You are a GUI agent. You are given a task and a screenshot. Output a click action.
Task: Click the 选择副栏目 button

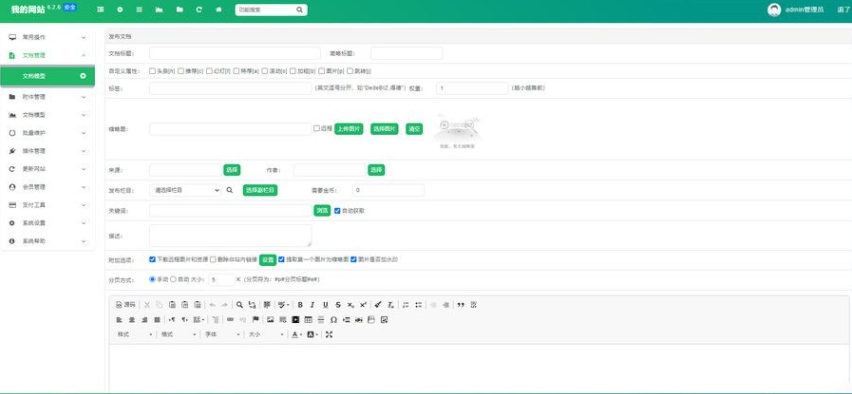tap(260, 190)
